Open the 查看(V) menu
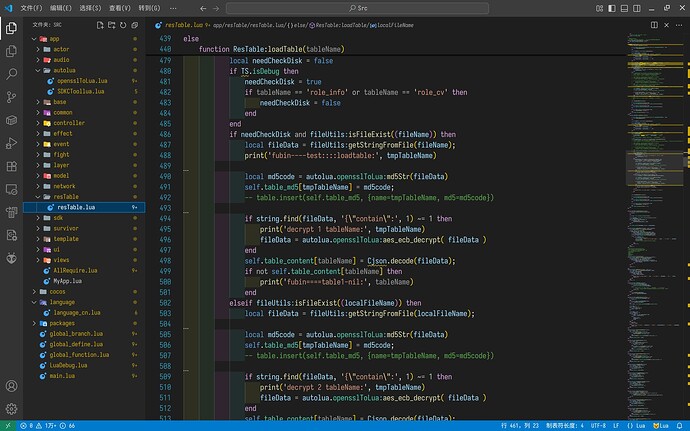This screenshot has width=690, height=431. pos(120,8)
